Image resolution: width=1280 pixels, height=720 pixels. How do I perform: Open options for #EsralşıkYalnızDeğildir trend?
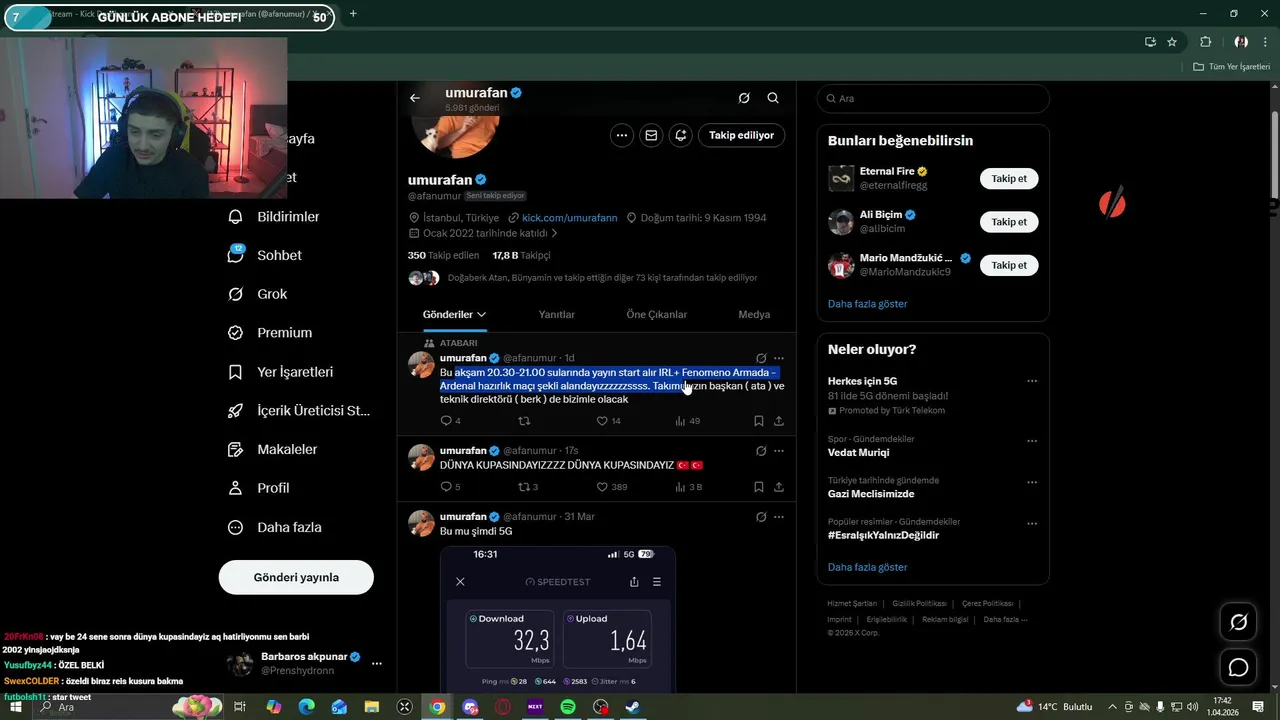coord(1031,523)
